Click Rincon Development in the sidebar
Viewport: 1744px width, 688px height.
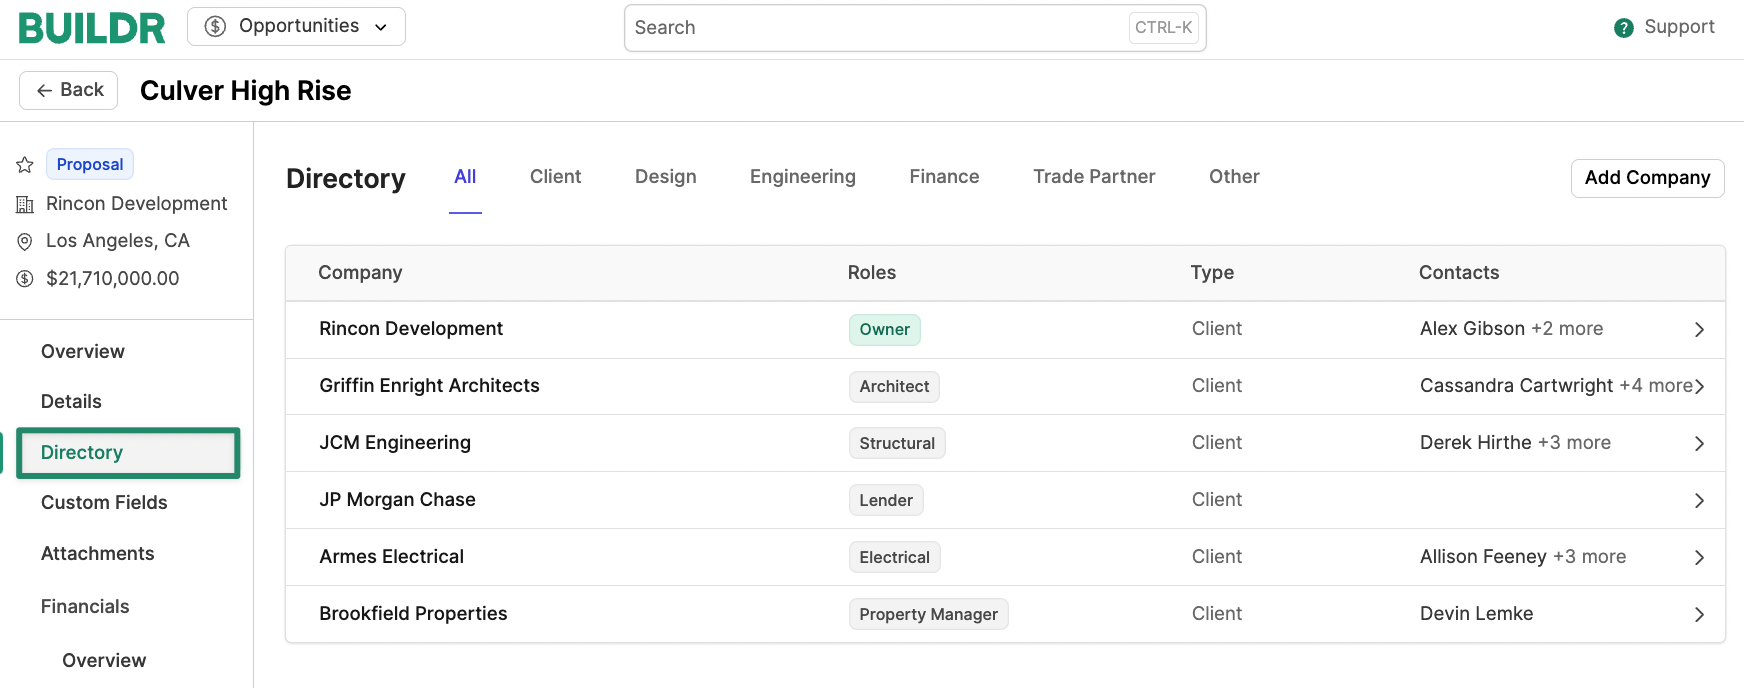pyautogui.click(x=137, y=204)
